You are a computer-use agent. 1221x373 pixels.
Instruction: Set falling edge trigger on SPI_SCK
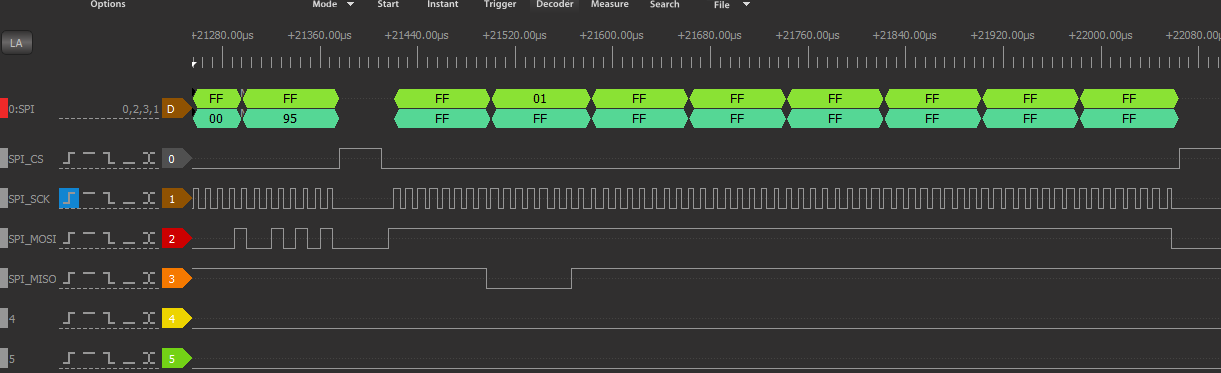(x=108, y=199)
